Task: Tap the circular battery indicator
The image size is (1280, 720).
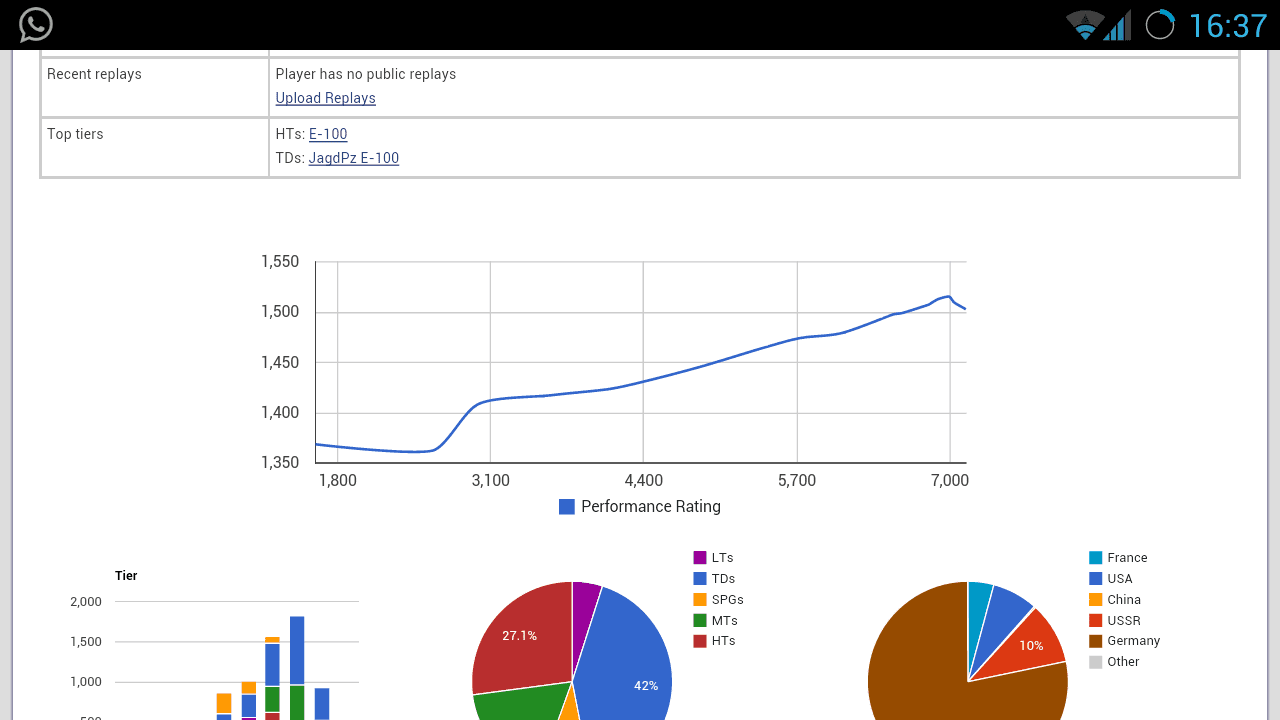Action: tap(1160, 25)
